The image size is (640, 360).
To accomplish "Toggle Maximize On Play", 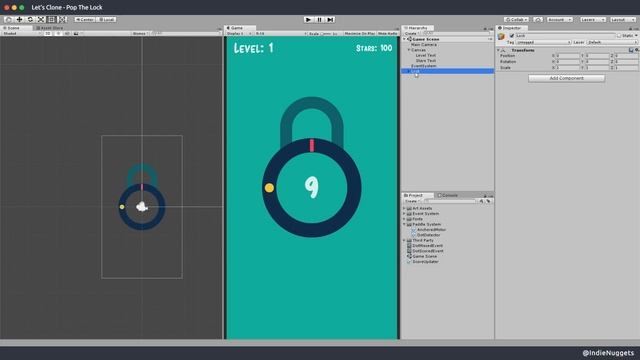I will [359, 33].
